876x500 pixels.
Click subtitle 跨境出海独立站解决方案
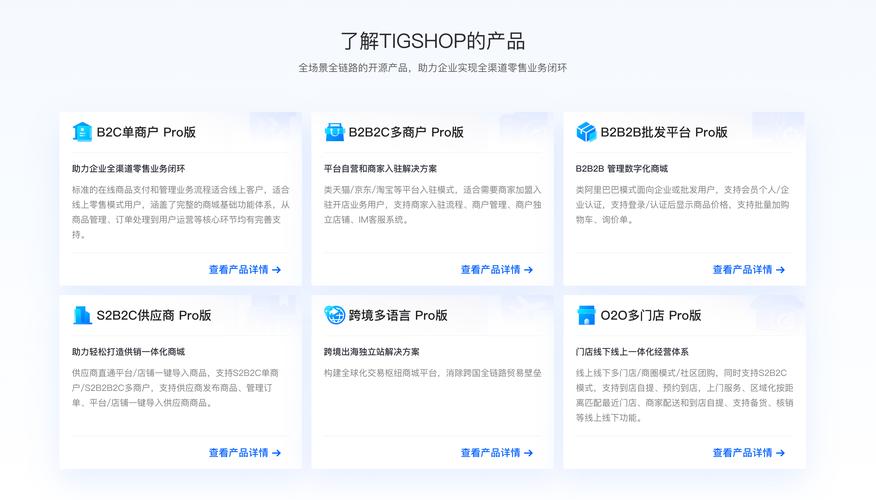372,352
